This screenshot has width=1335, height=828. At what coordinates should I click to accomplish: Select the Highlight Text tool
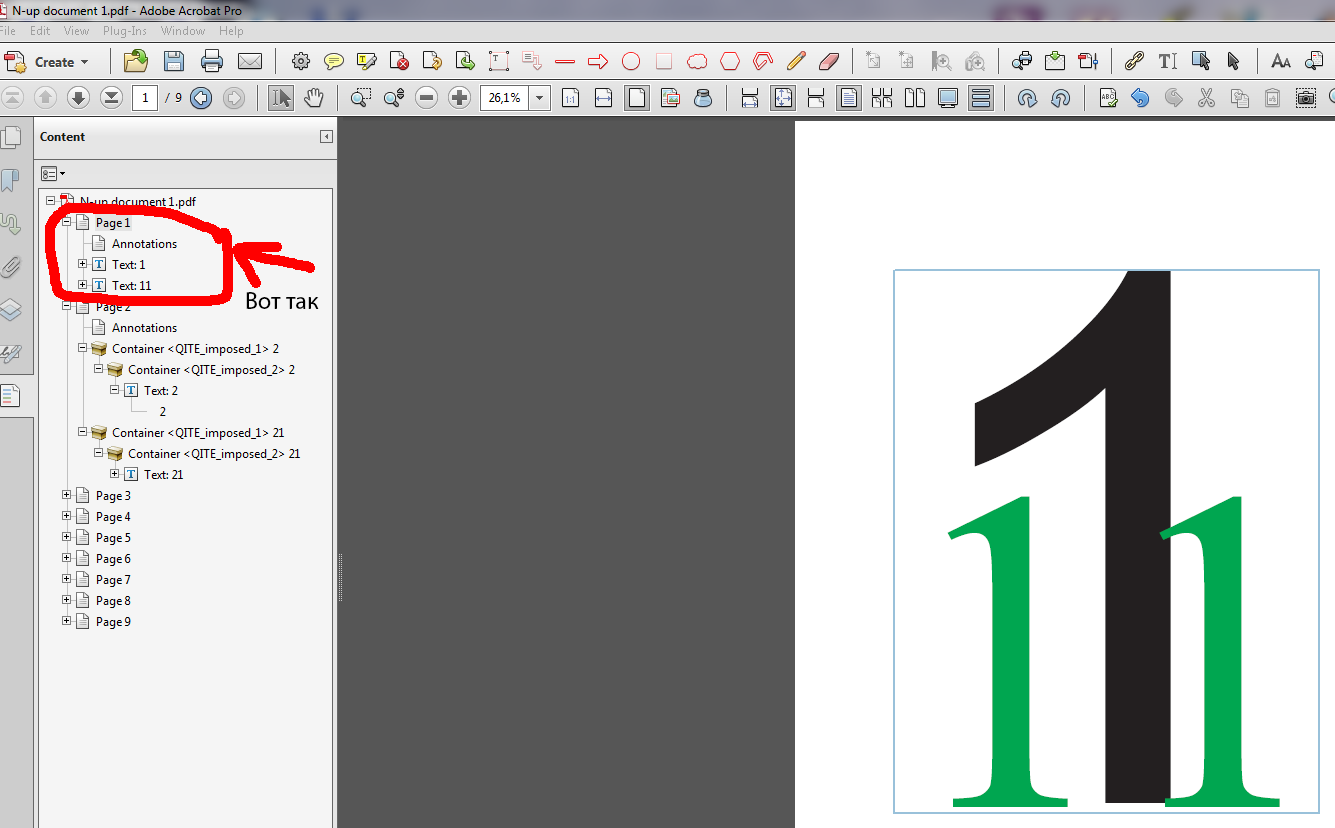[x=367, y=61]
